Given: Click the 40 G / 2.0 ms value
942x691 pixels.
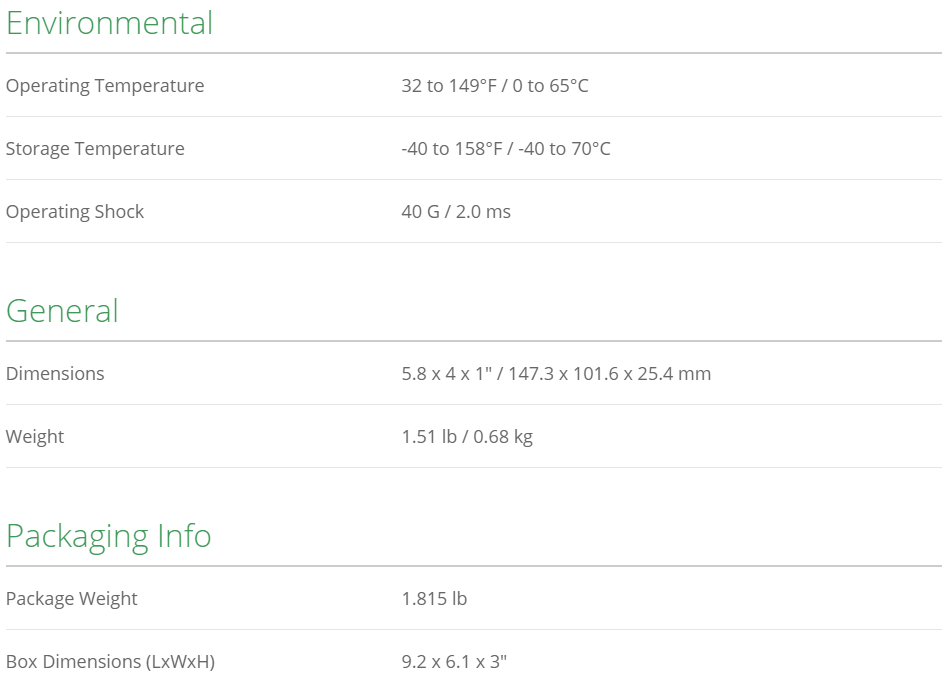Looking at the screenshot, I should [x=456, y=212].
